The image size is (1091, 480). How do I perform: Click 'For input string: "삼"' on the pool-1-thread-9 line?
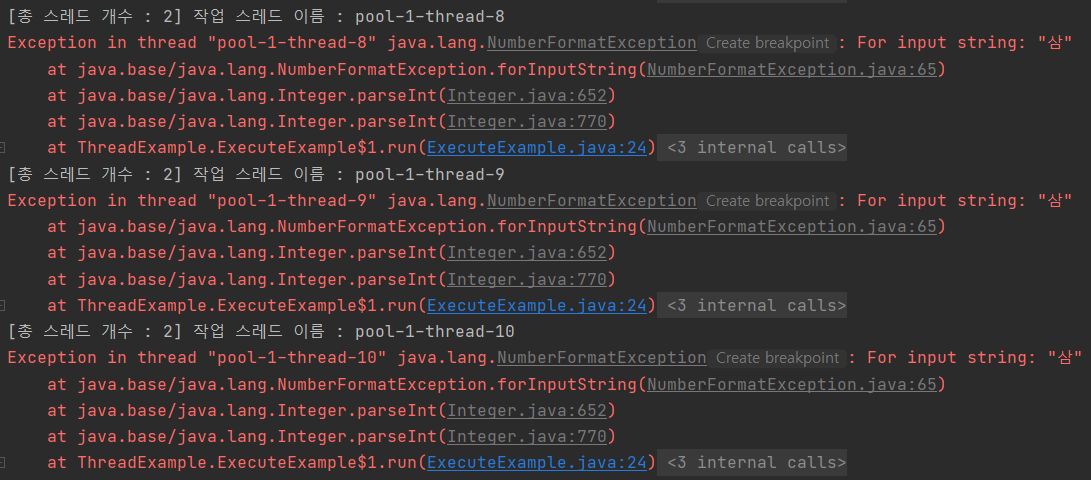tap(964, 200)
